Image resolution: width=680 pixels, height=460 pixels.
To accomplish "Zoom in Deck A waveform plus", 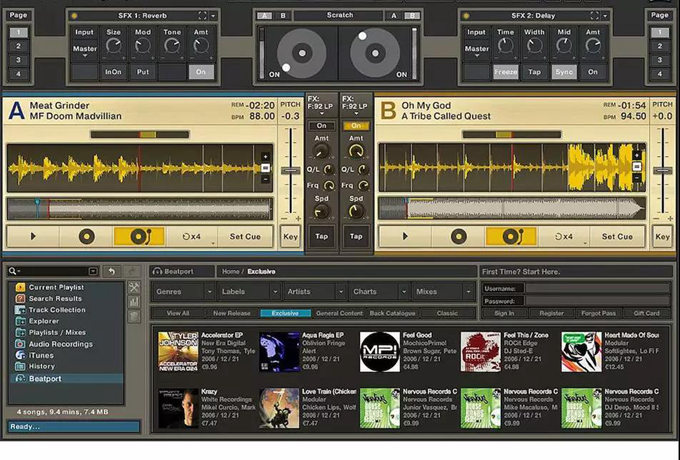I will (265, 157).
